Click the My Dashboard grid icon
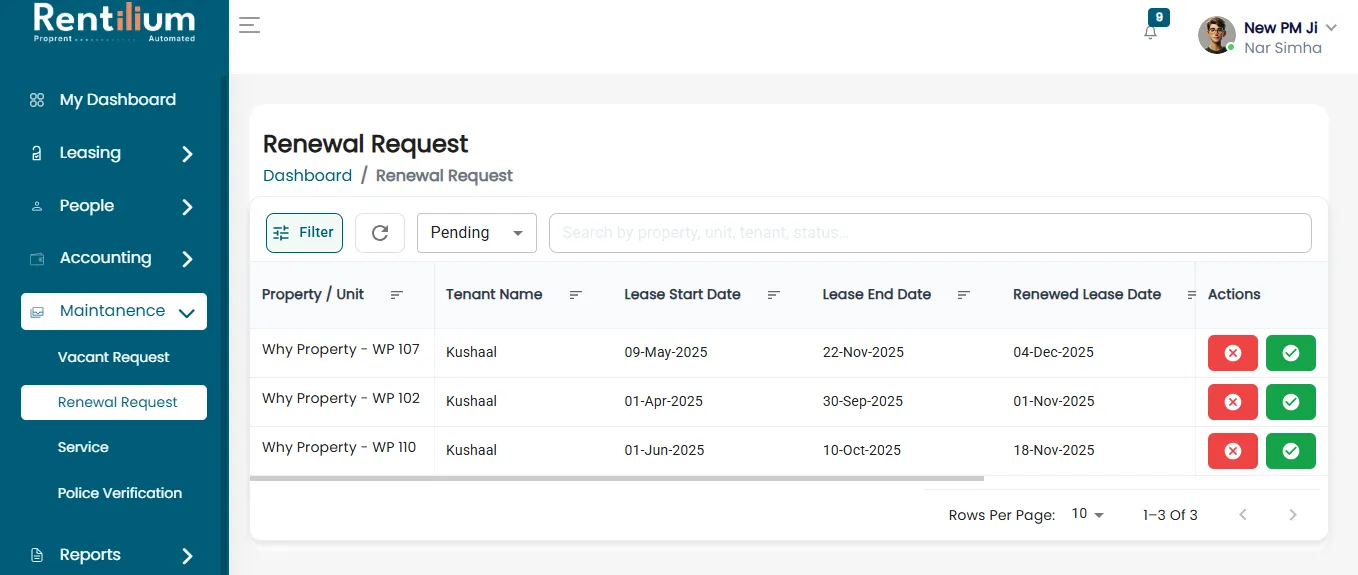1358x575 pixels. click(x=37, y=100)
